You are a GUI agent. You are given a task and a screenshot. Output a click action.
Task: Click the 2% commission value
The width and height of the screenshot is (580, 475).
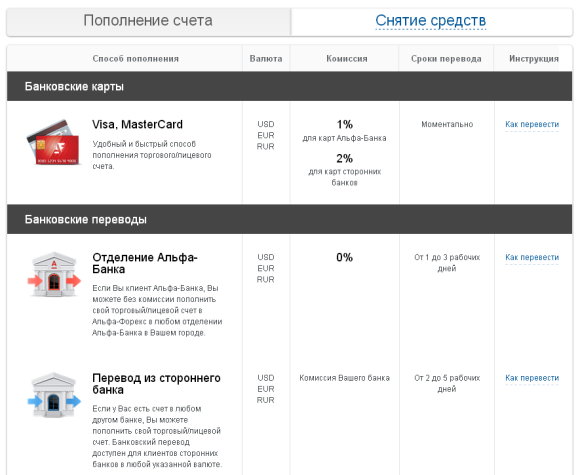344,158
